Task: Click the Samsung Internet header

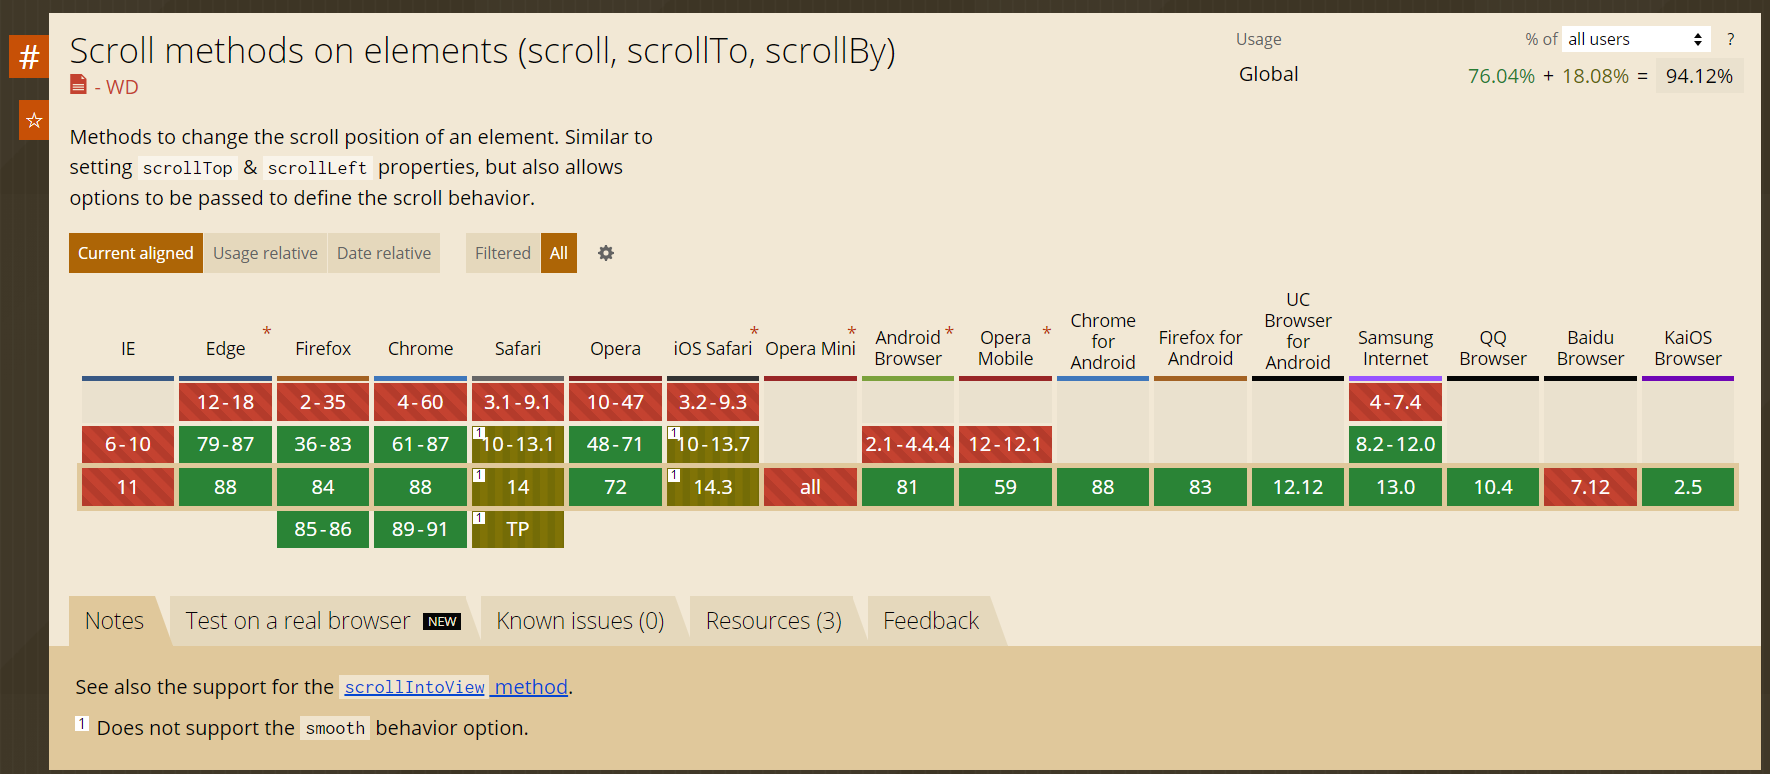Action: (x=1395, y=348)
